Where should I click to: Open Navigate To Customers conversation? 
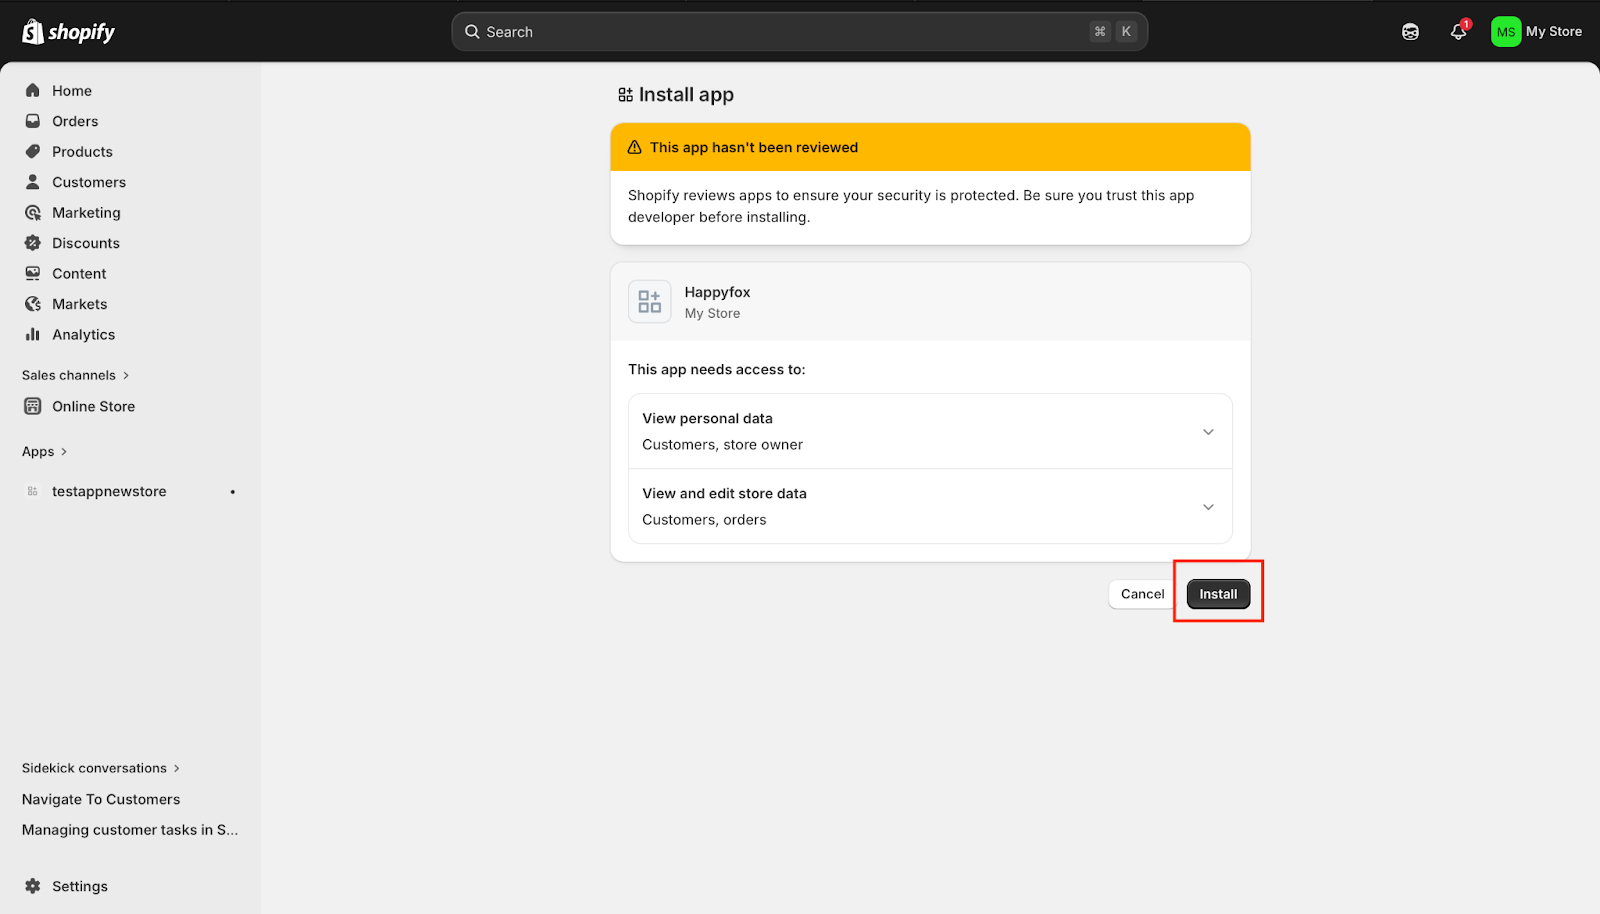pyautogui.click(x=101, y=800)
